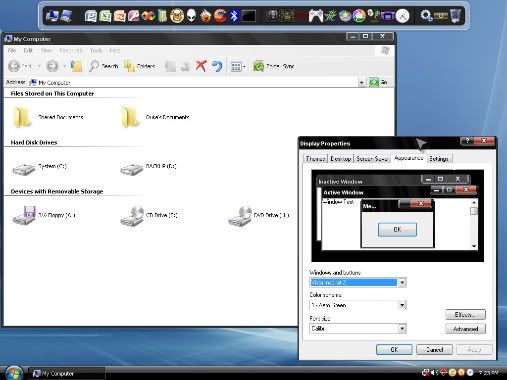The width and height of the screenshot is (507, 380).
Task: Open the Recycle Bin icon in the dock
Action: coord(456,16)
